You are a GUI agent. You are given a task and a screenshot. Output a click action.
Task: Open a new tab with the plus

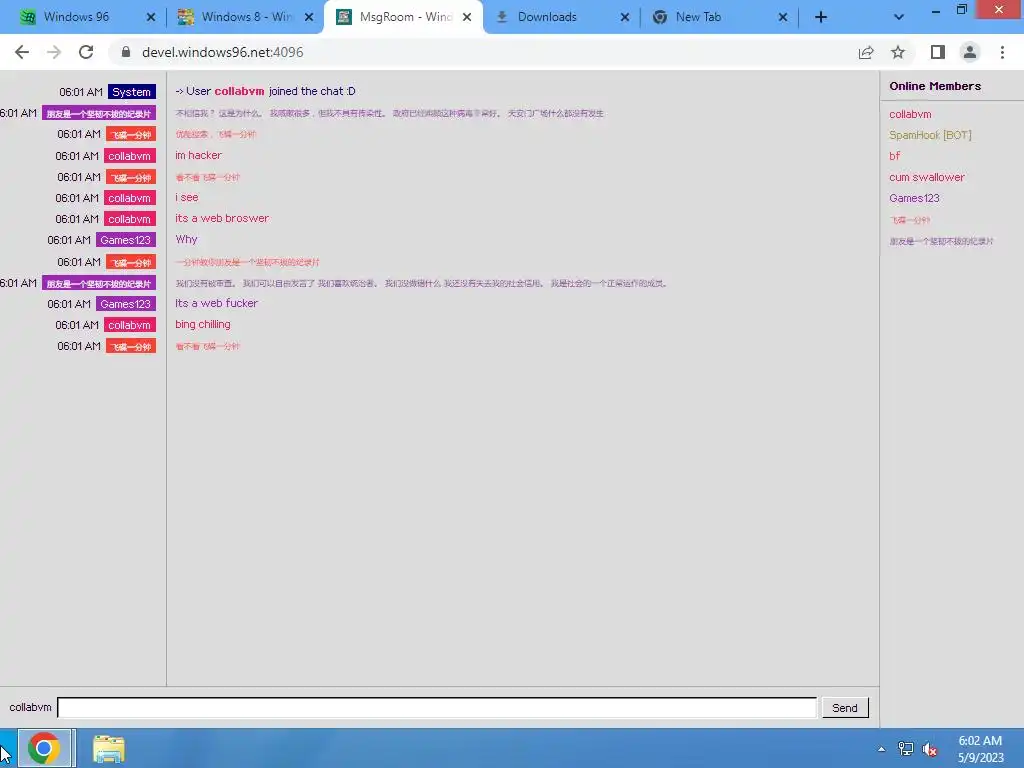point(821,18)
